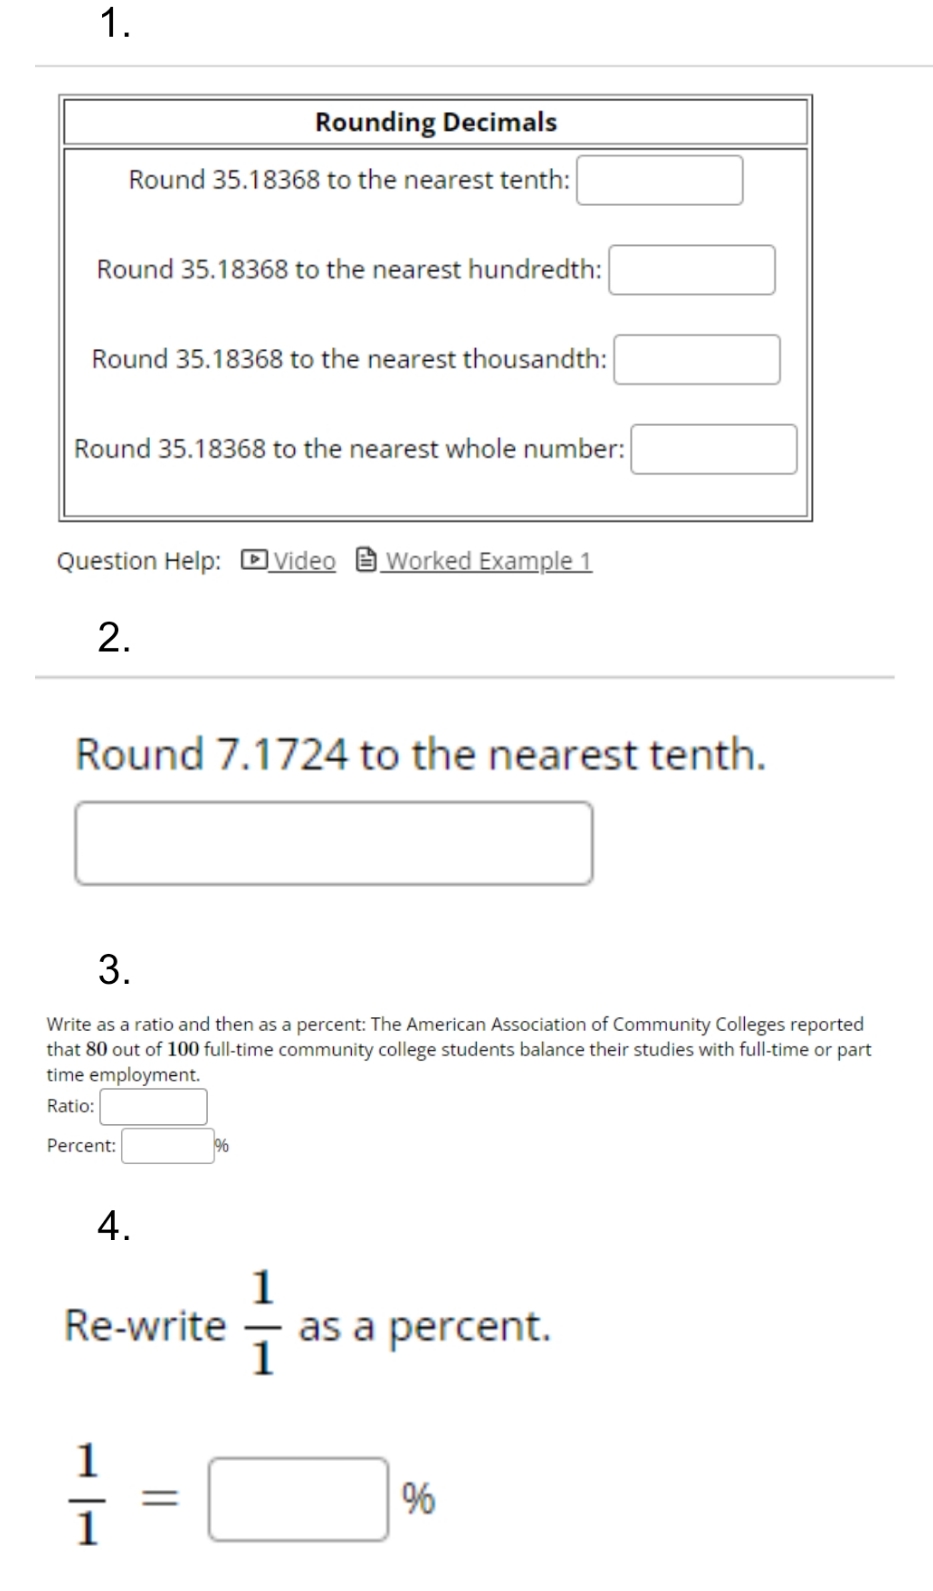Click the percent answer box in question 4
Viewport: 933px width, 1591px height.
(x=299, y=1496)
